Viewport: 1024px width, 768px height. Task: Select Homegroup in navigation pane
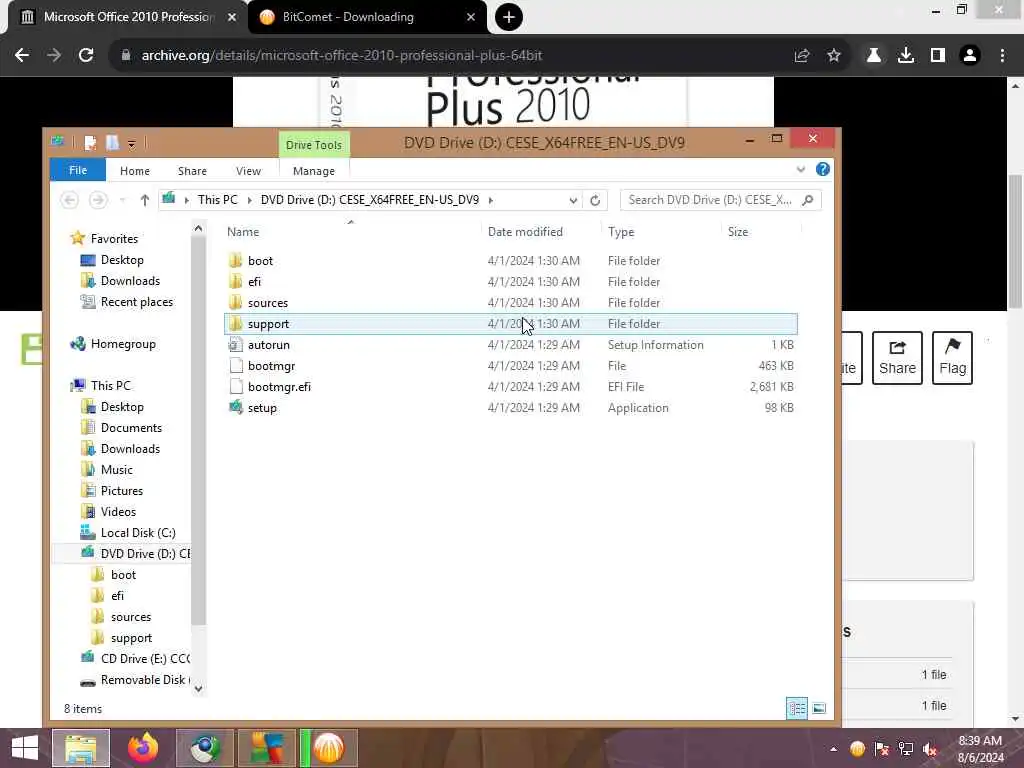123,344
